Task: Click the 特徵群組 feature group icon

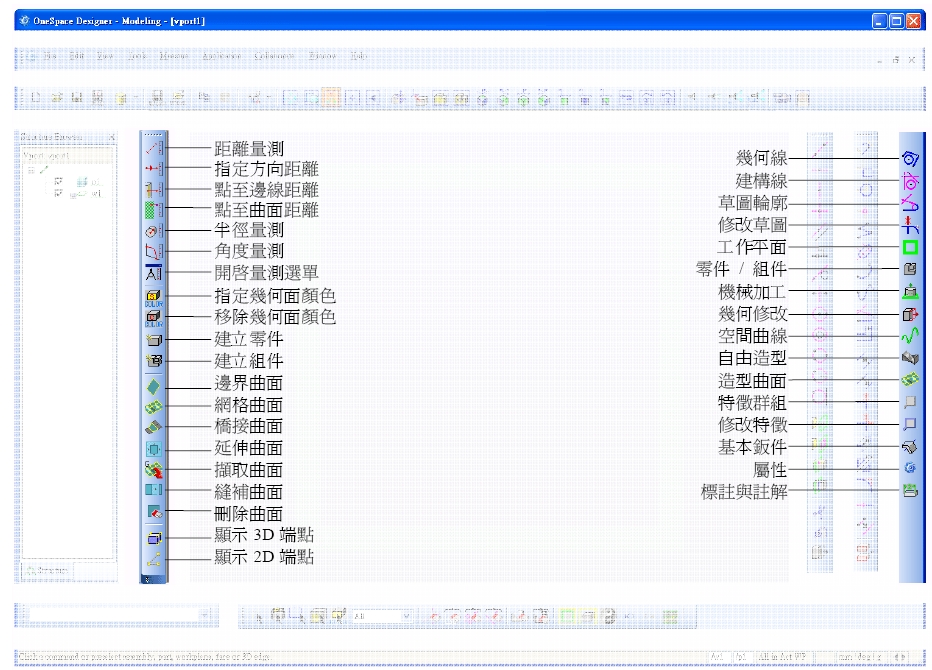Action: 910,402
